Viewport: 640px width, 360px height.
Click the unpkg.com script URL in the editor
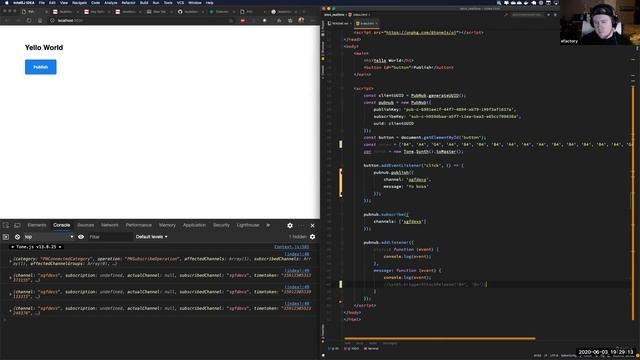click(x=421, y=32)
